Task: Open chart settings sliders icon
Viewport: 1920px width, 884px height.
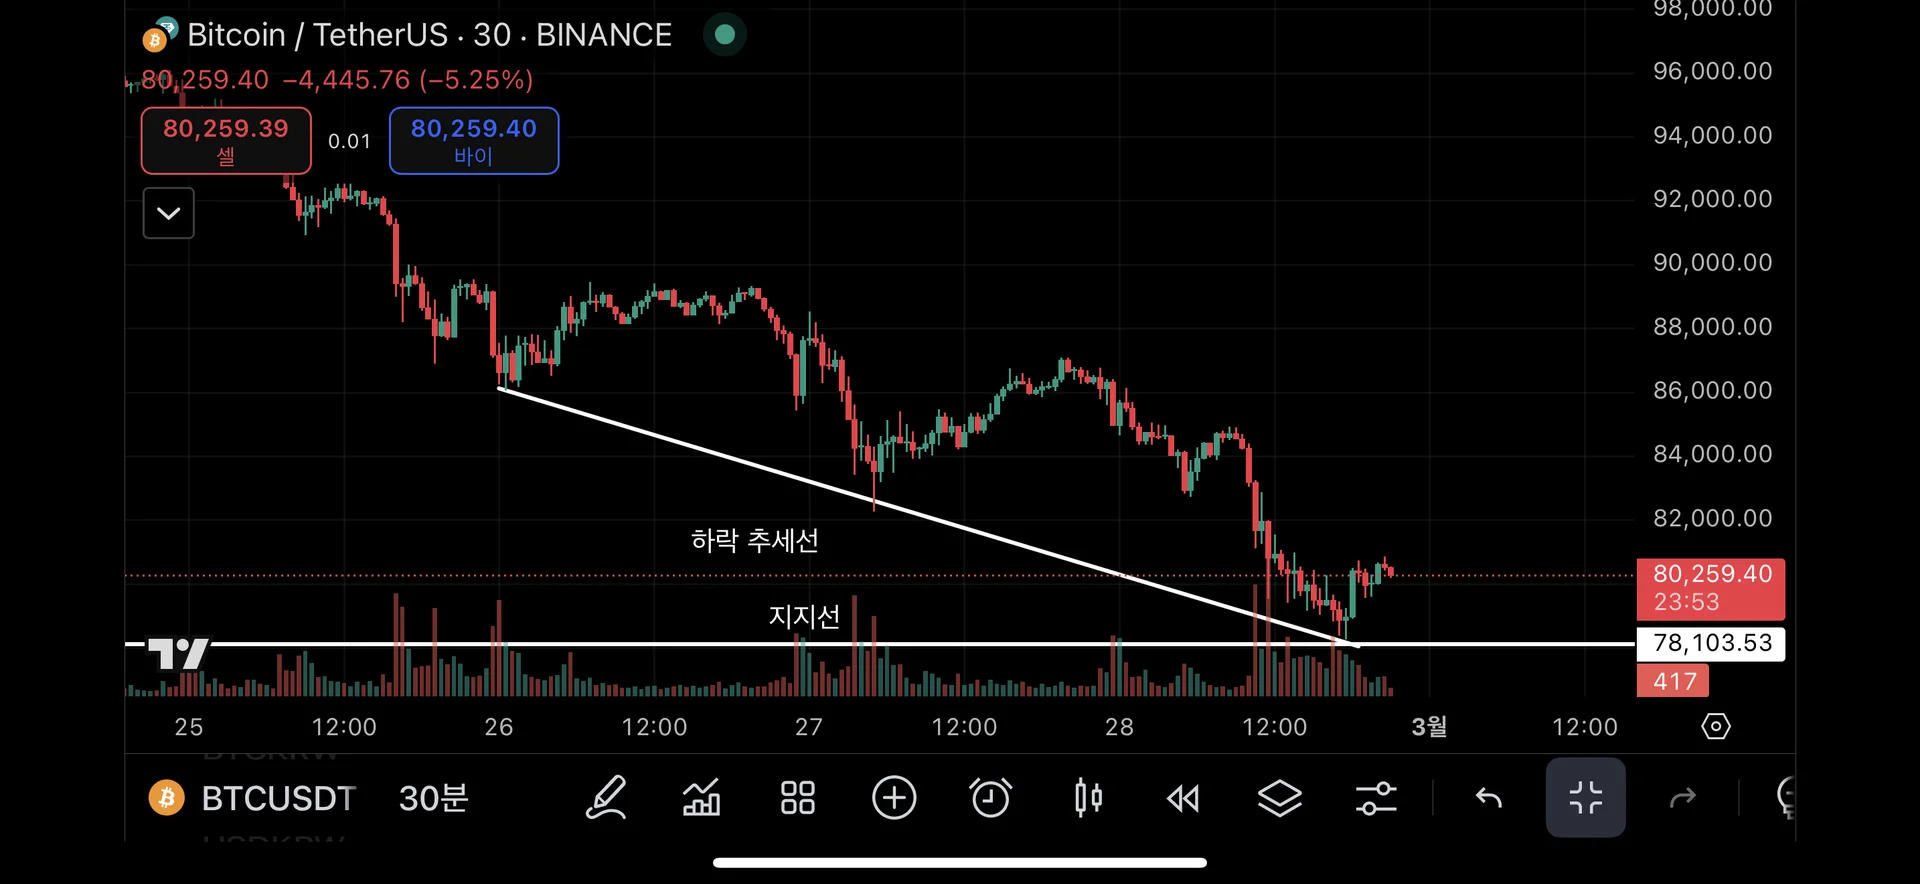Action: pyautogui.click(x=1376, y=798)
